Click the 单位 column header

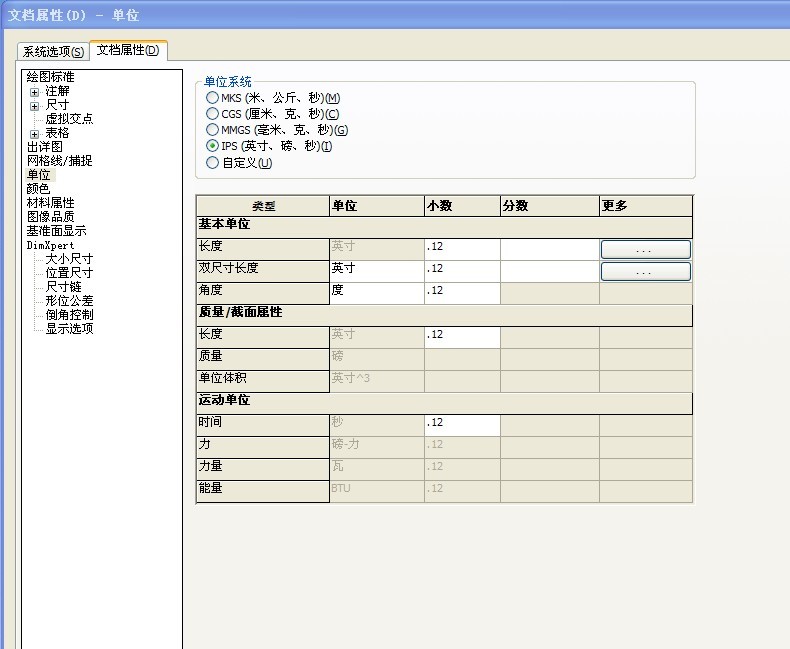[x=377, y=206]
